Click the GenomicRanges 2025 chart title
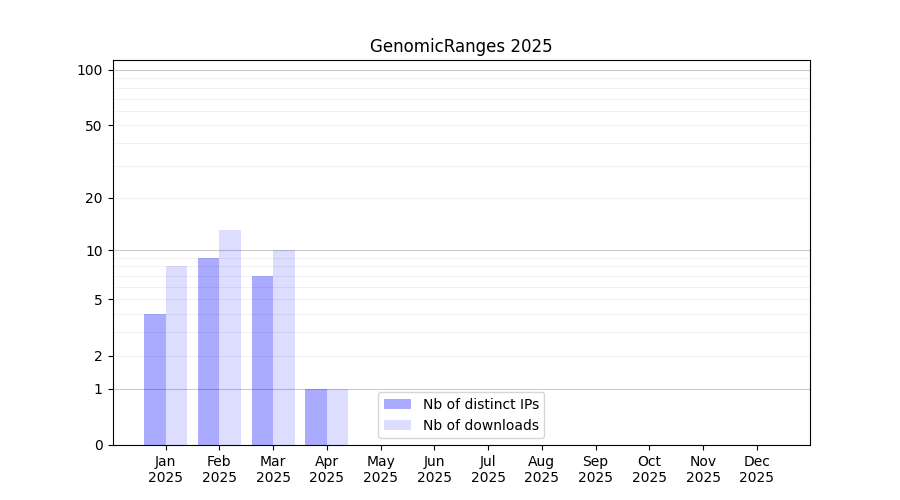 (460, 46)
